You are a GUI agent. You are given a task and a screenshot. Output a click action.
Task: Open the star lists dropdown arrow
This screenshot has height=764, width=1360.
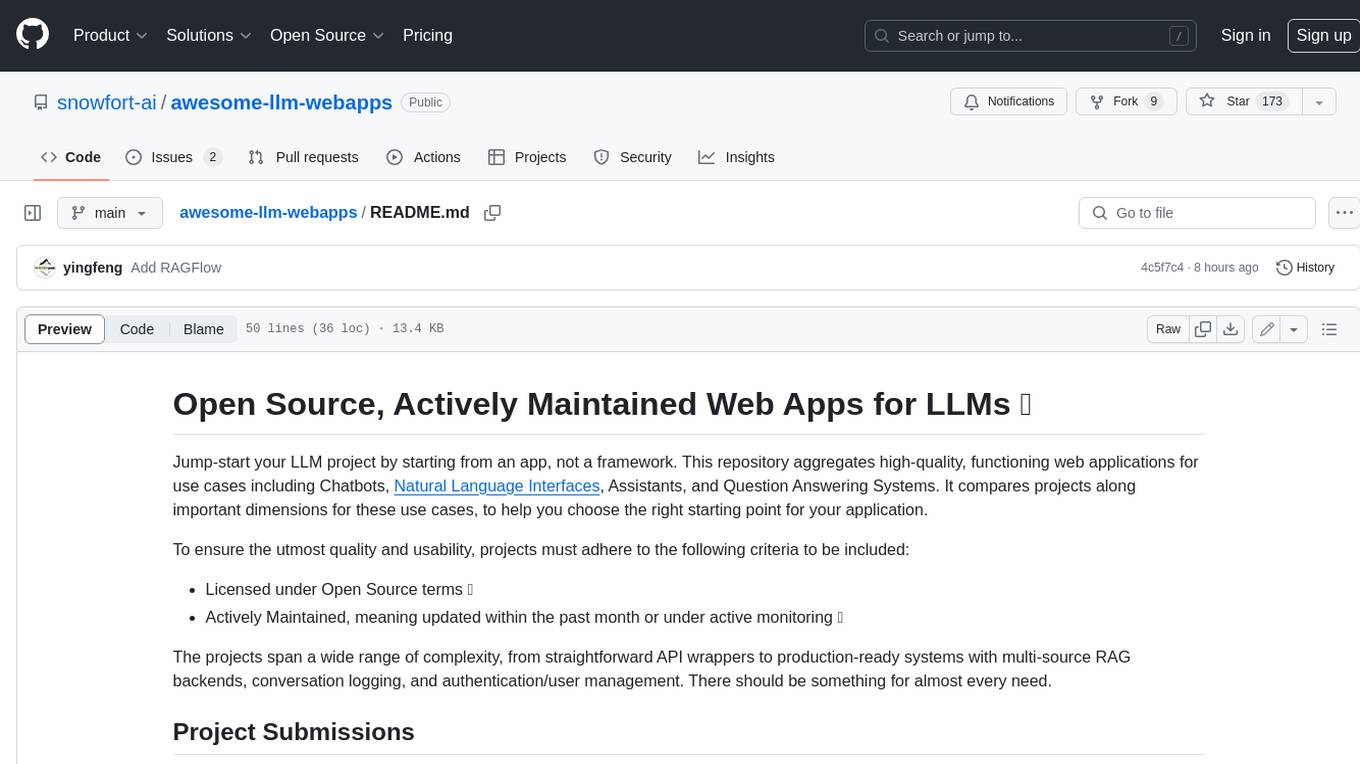(x=1319, y=102)
